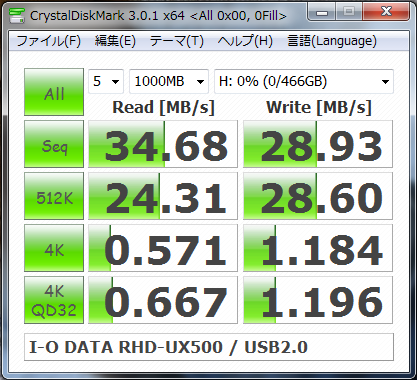Close the CrystalDiskMark window
This screenshot has width=417, height=380.
point(386,12)
